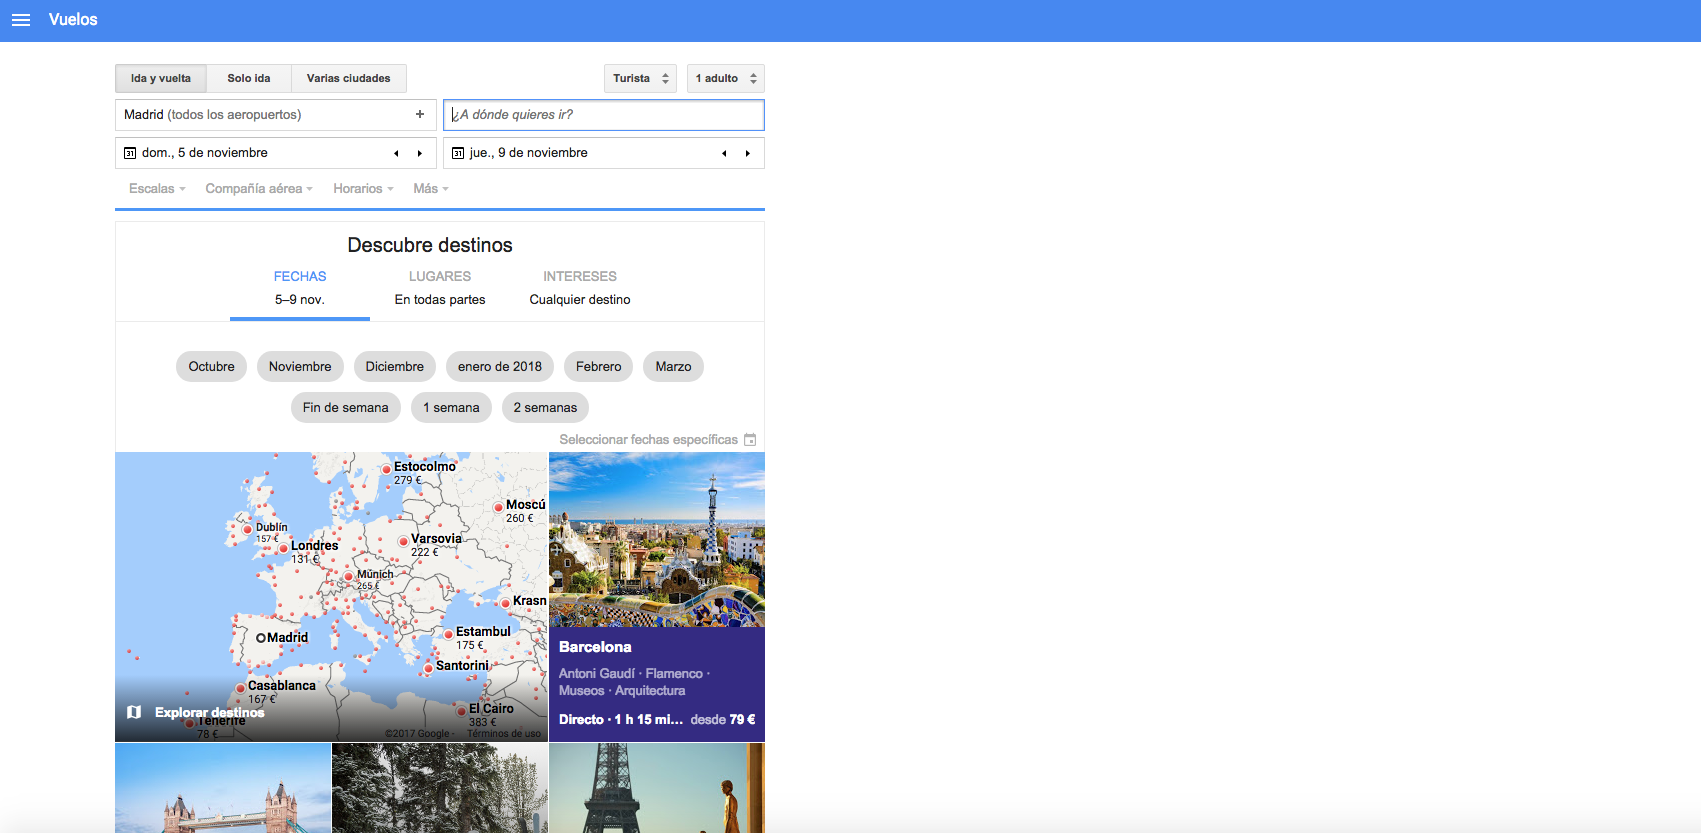This screenshot has width=1701, height=833.
Task: Click the Explorar destinos map icon
Action: (134, 712)
